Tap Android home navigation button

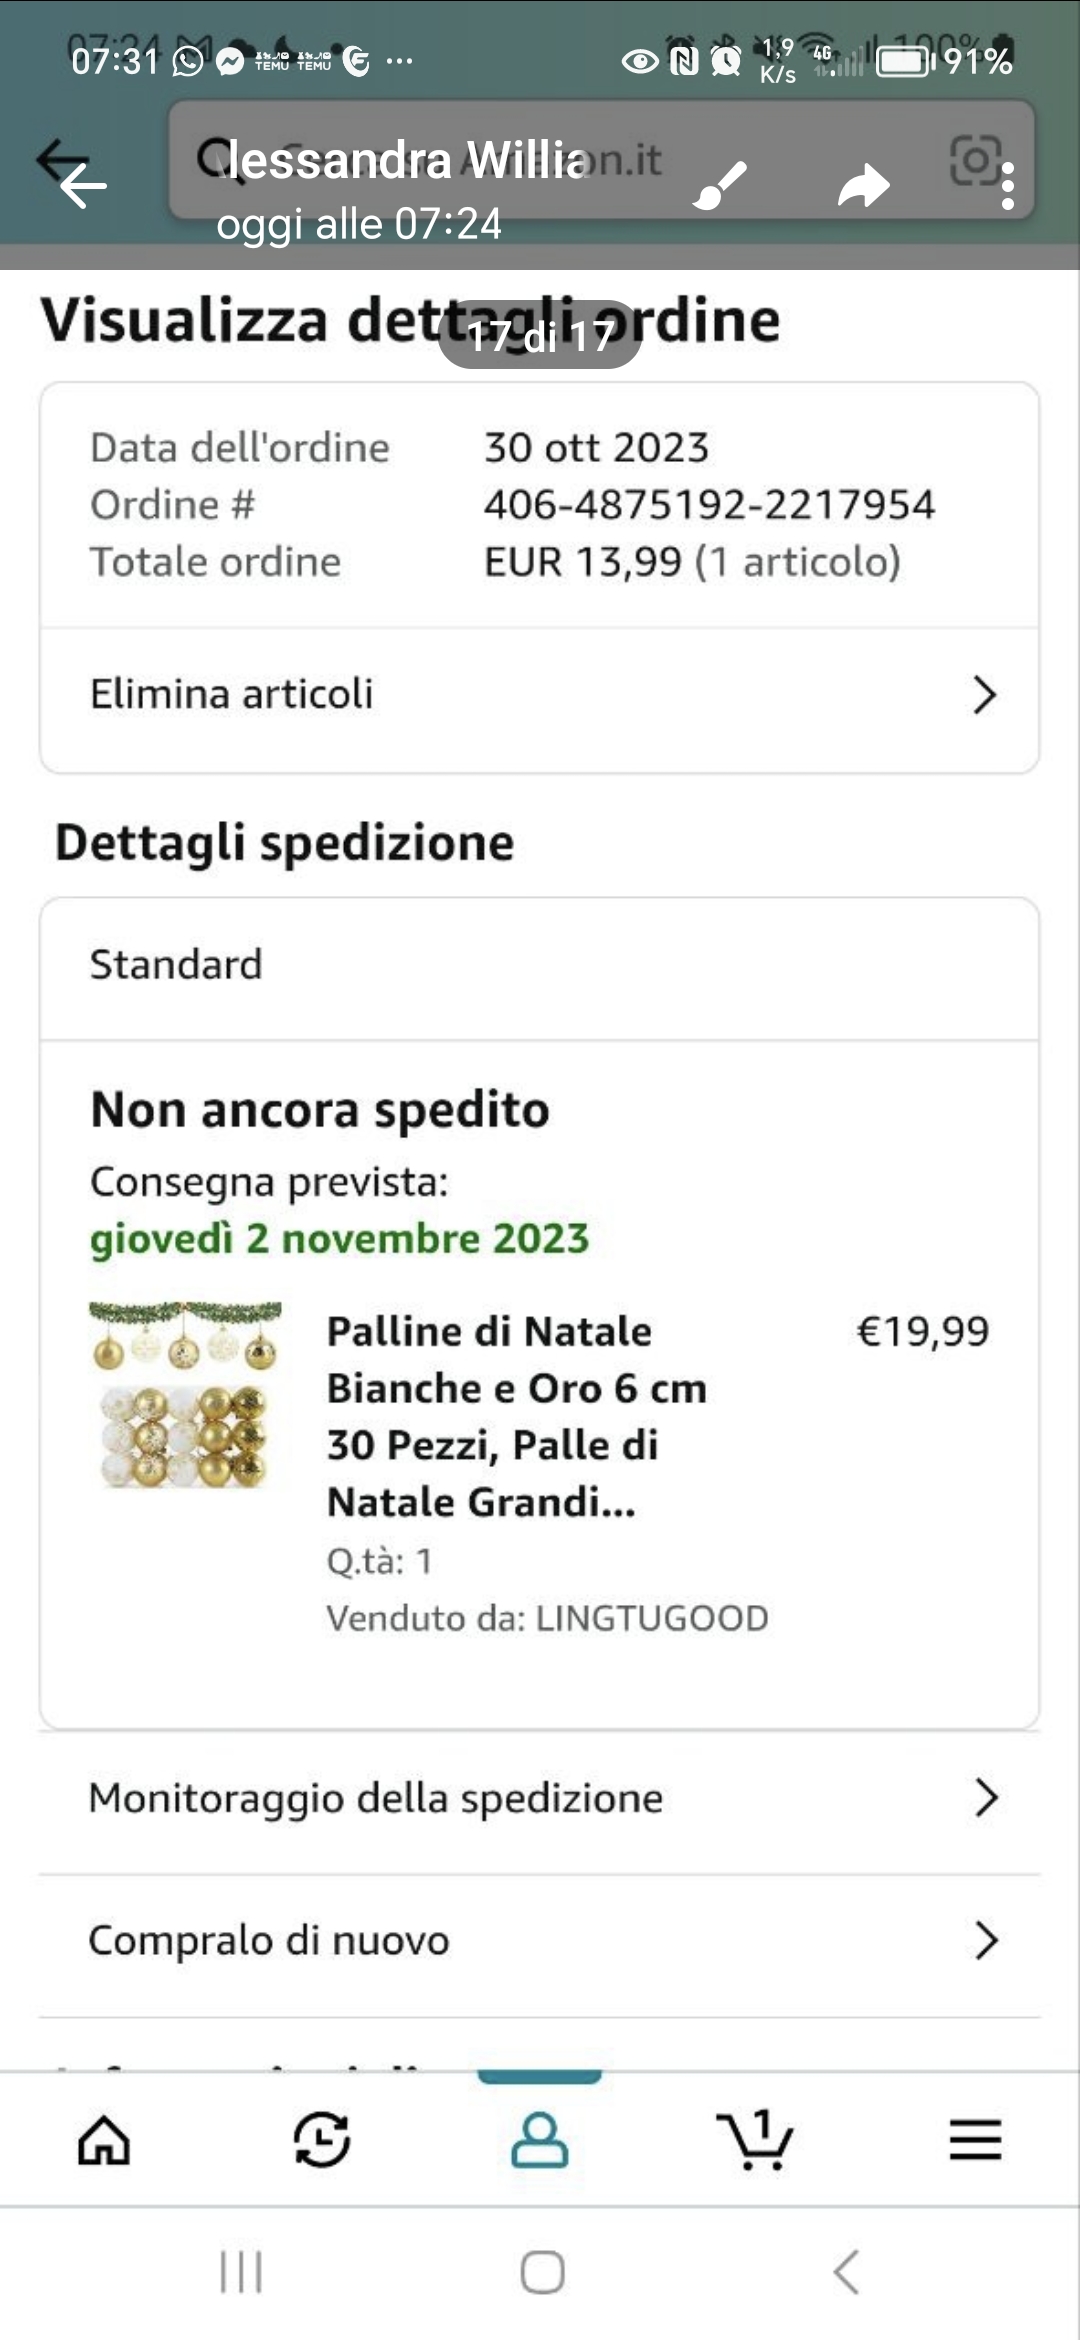pos(542,2272)
